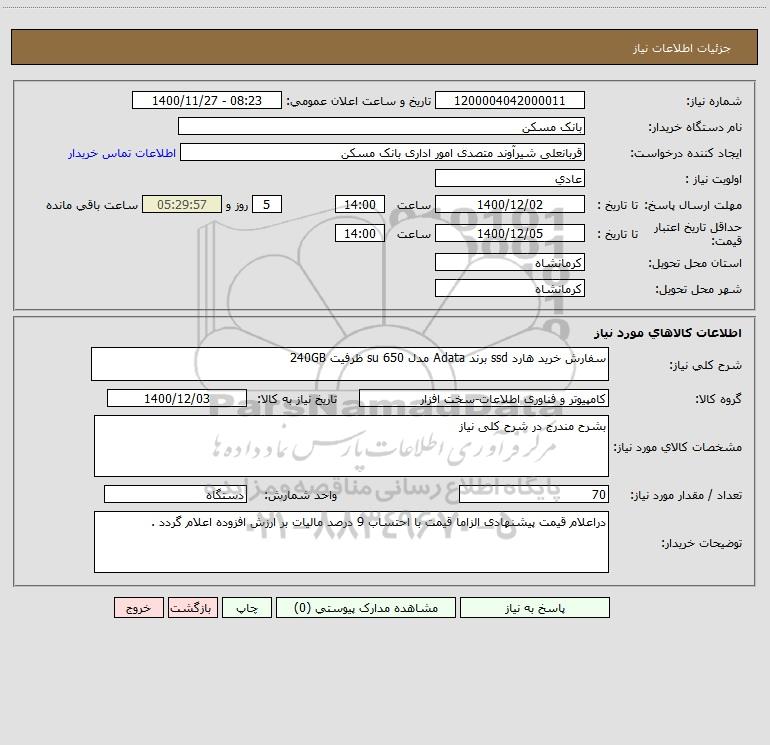Click the شرح کلی نیاز label
The height and width of the screenshot is (745, 770).
click(706, 365)
